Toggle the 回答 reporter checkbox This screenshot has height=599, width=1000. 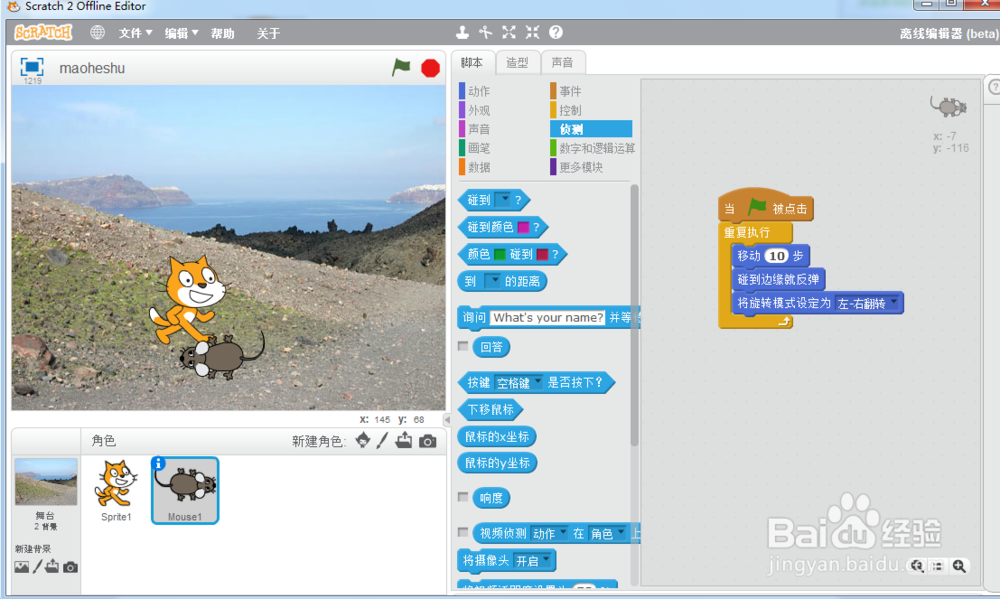tap(463, 346)
